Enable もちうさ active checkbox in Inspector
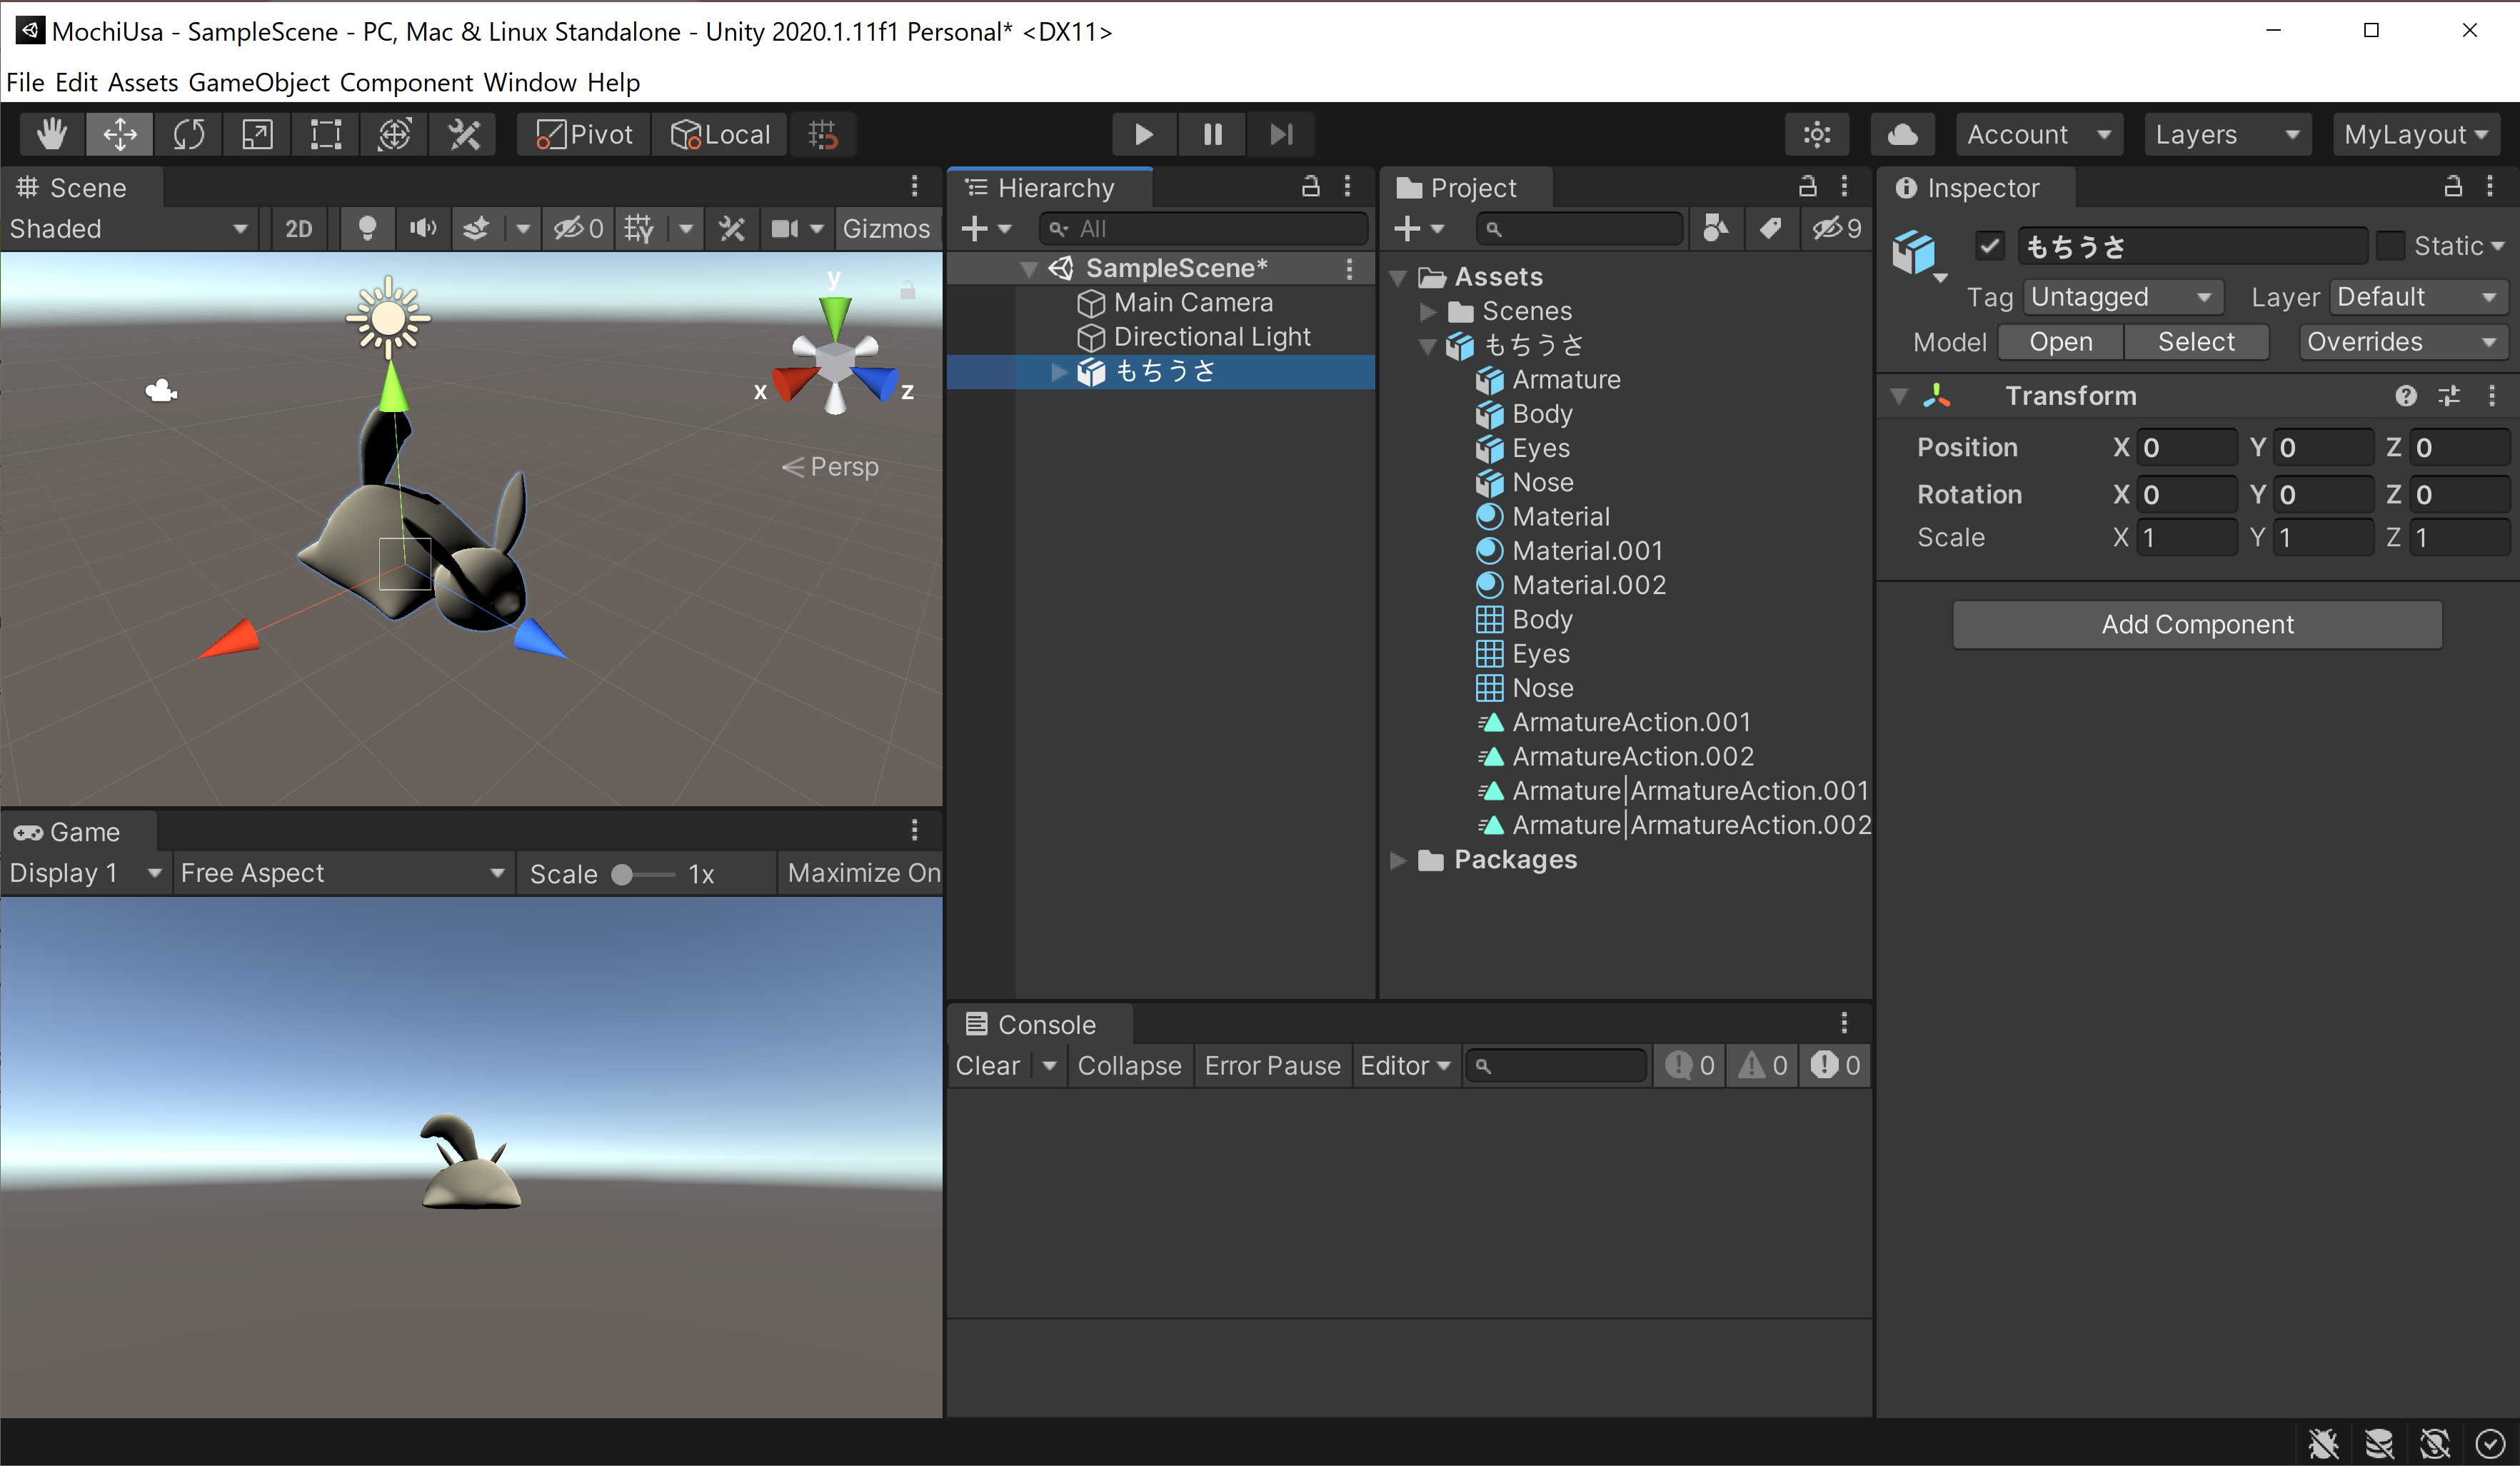Image resolution: width=2520 pixels, height=1466 pixels. pos(1990,246)
